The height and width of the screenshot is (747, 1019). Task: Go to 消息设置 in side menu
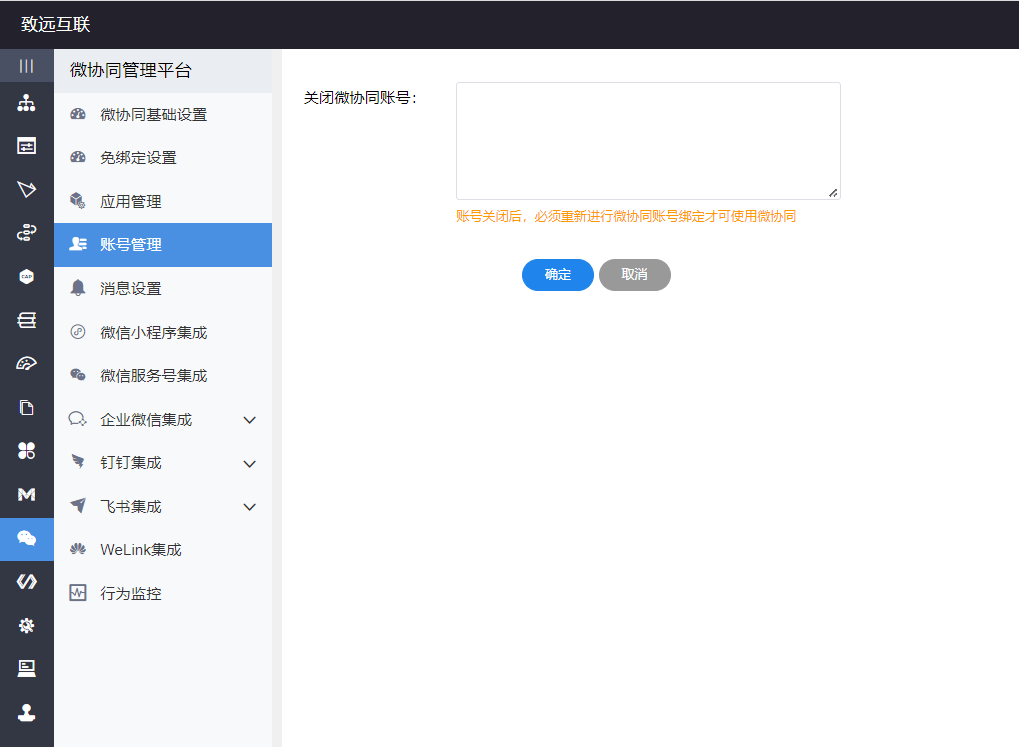tap(131, 289)
